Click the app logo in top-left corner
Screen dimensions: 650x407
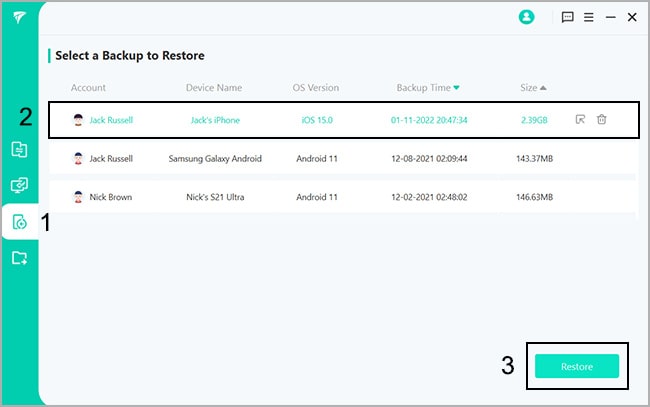pos(19,18)
